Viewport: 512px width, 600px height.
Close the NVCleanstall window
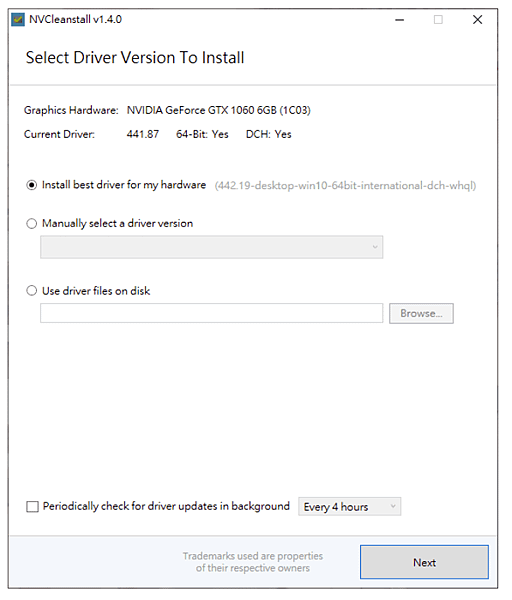coord(477,20)
